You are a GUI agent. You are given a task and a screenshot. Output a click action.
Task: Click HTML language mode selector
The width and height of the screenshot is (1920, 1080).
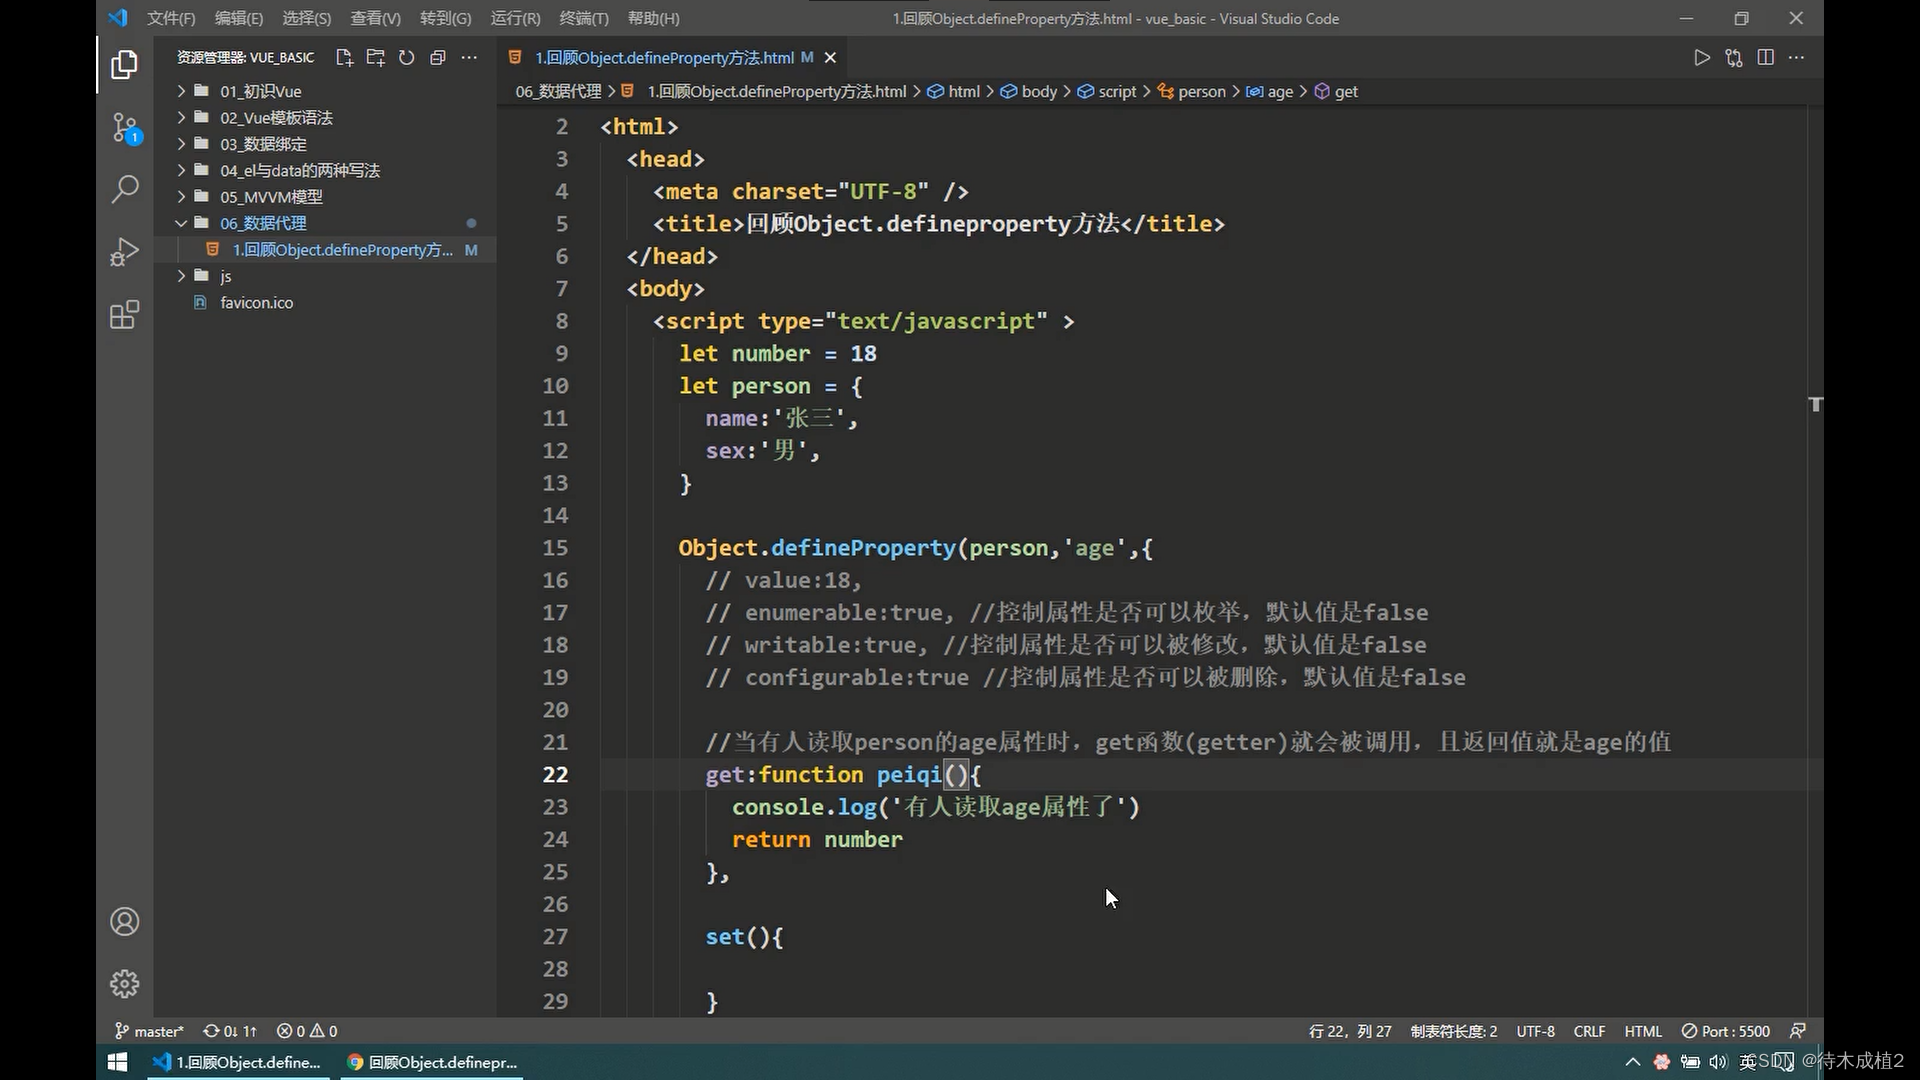click(x=1643, y=1031)
